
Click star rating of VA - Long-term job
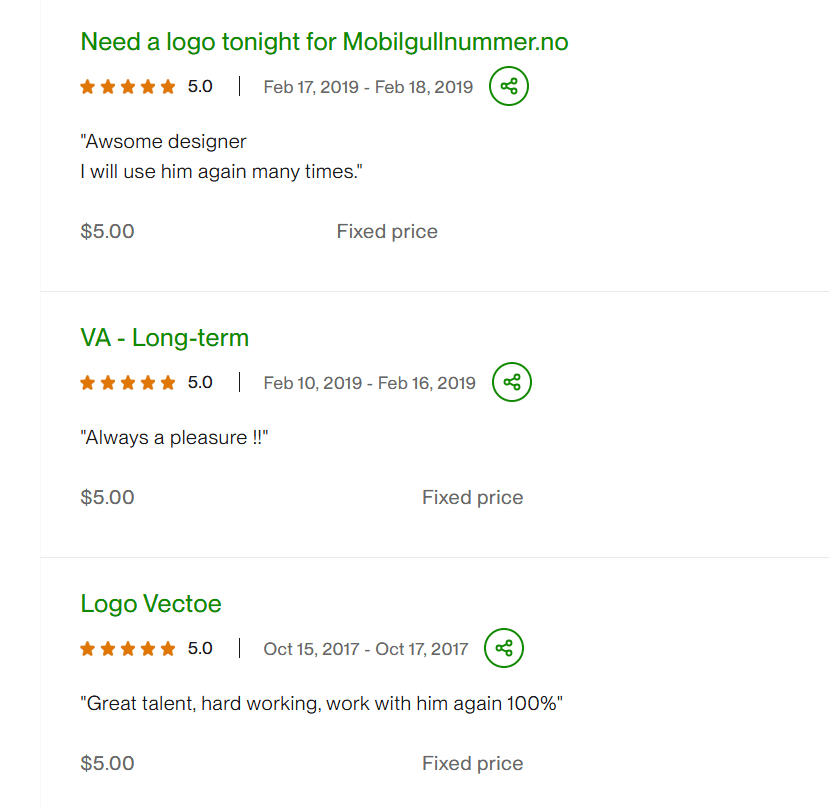(x=127, y=382)
